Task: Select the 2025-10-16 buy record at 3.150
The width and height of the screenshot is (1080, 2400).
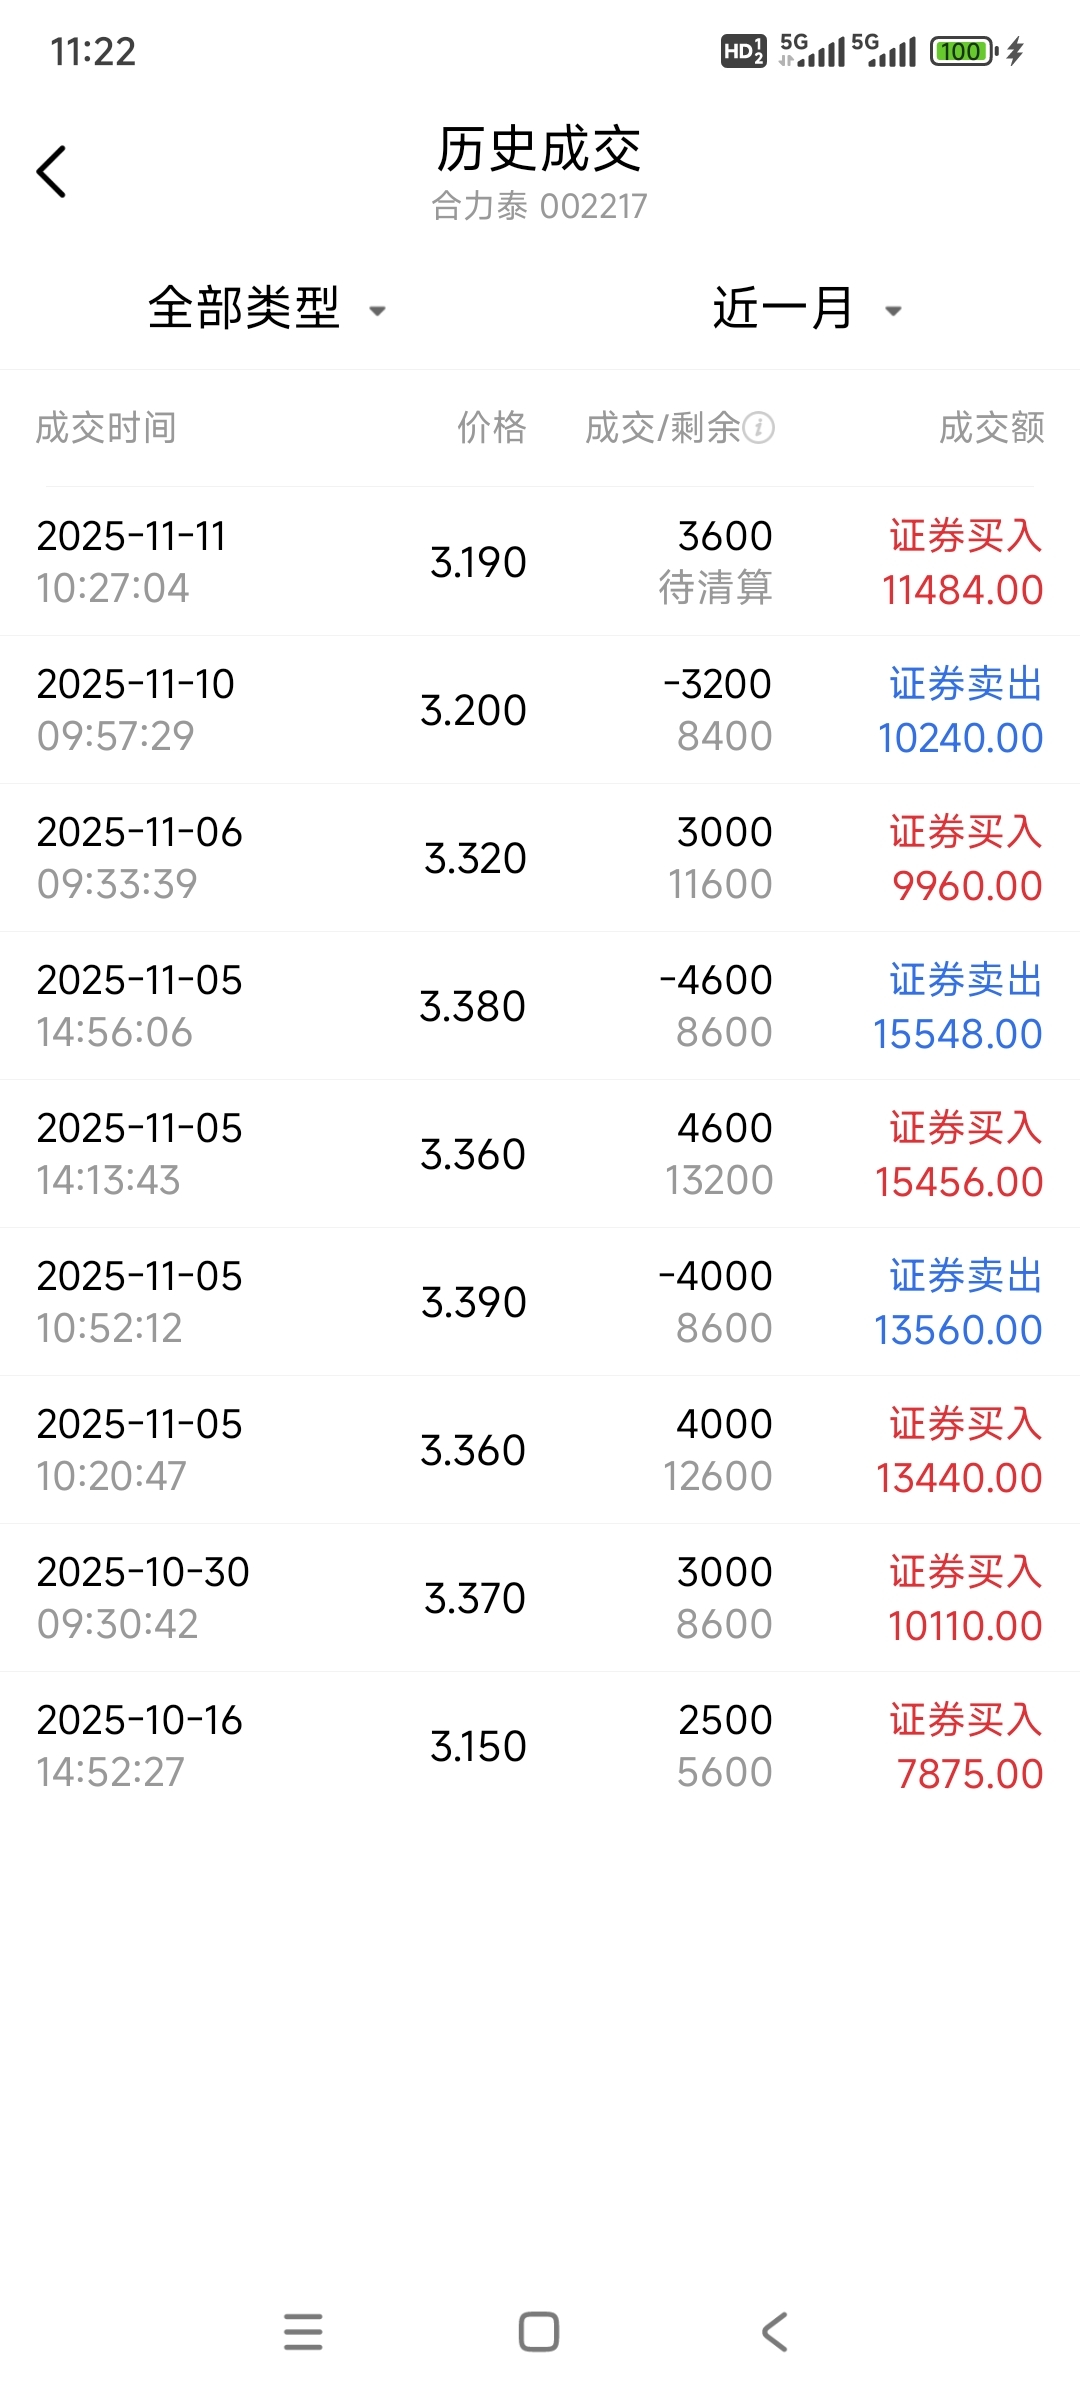Action: tap(540, 1746)
